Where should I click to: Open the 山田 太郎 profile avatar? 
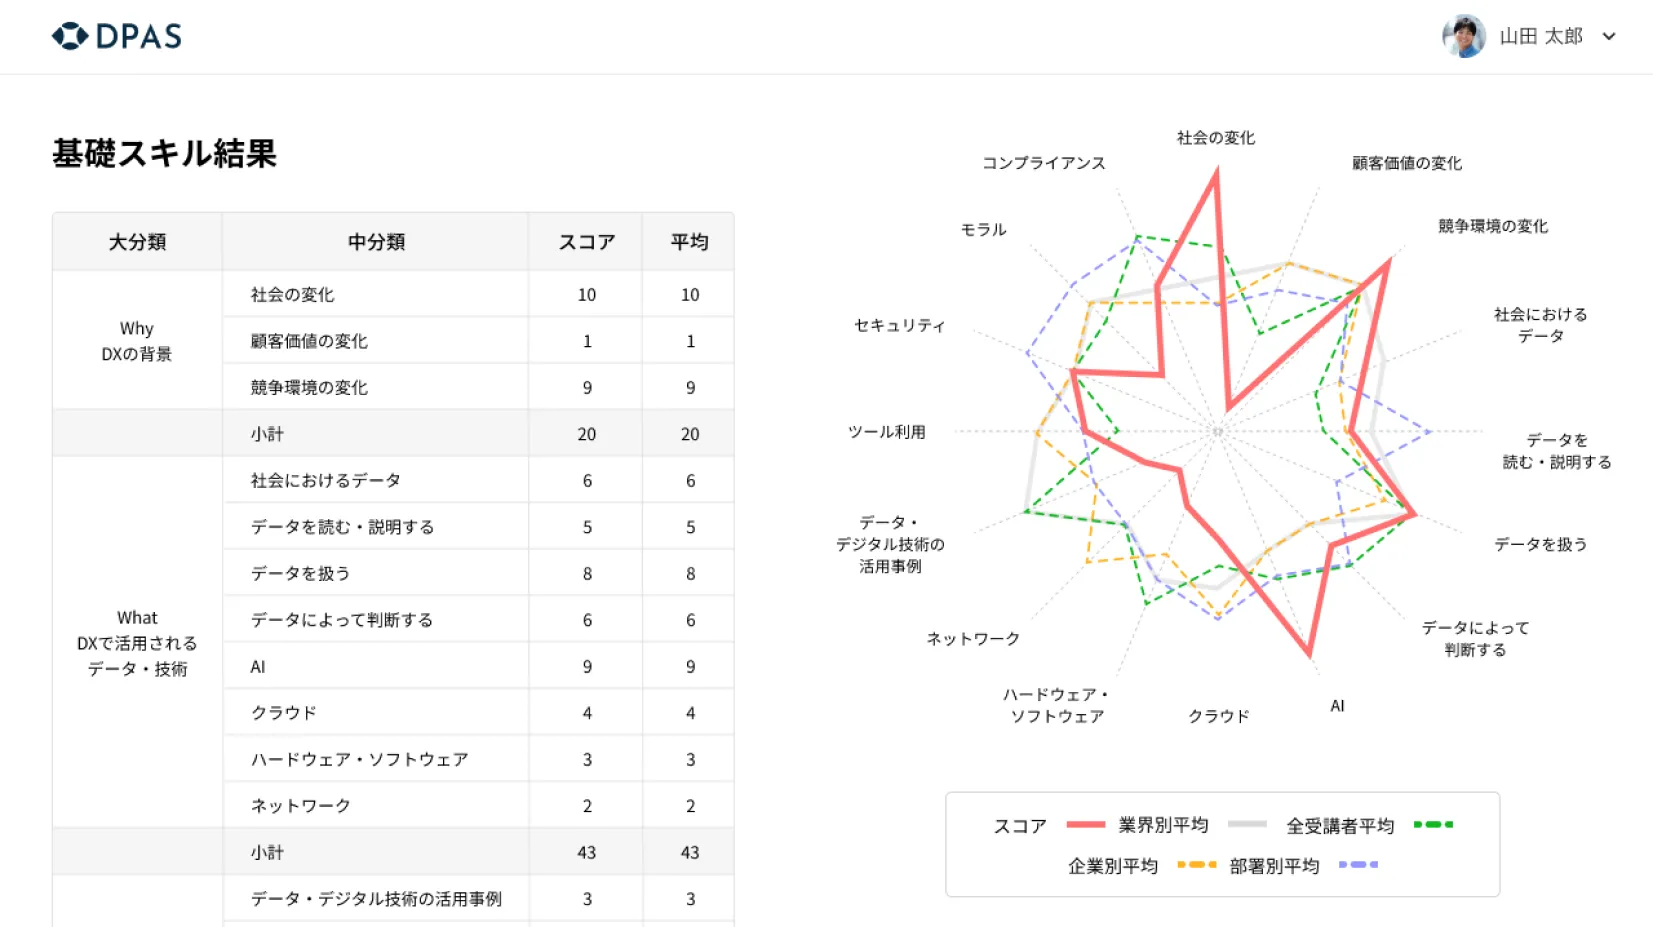coord(1464,35)
